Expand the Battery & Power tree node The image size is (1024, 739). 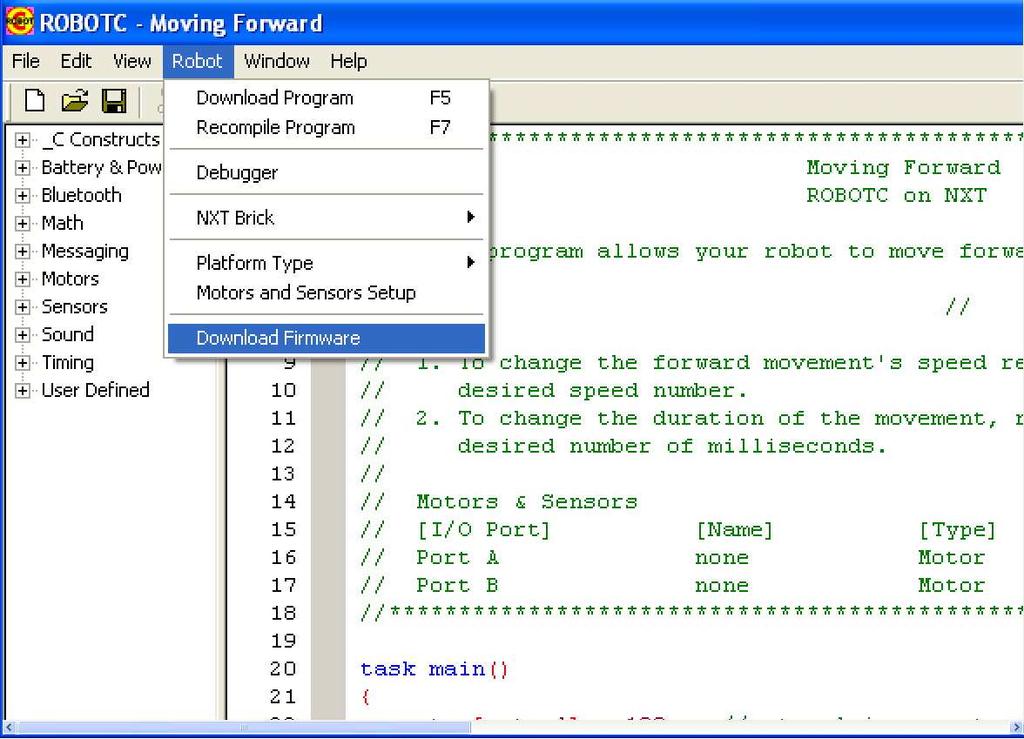(x=22, y=168)
